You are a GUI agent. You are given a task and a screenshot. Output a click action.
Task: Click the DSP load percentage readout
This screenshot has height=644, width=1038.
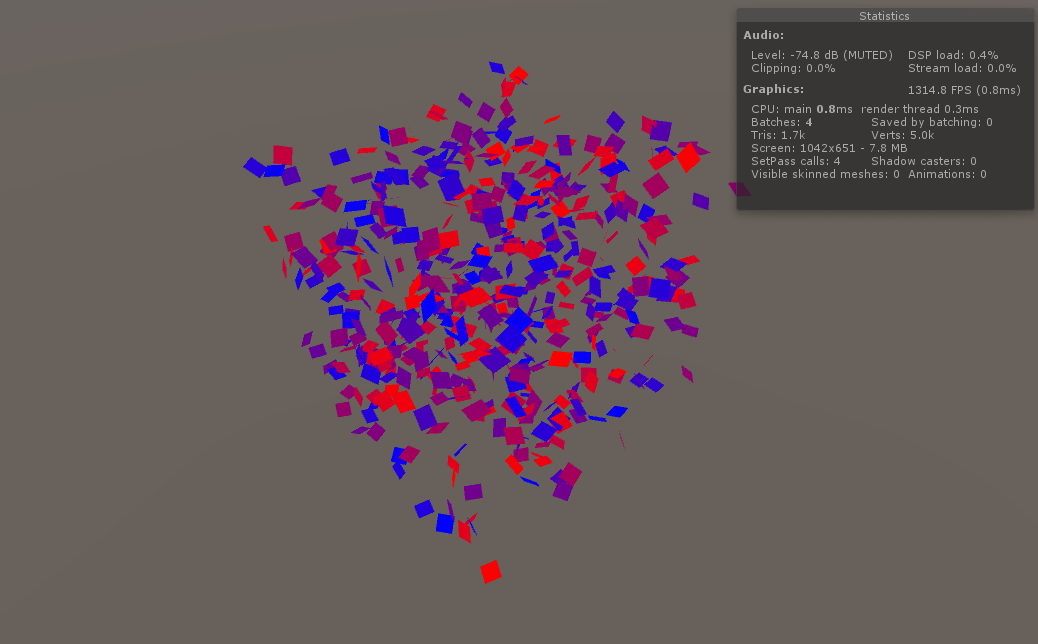click(x=952, y=55)
